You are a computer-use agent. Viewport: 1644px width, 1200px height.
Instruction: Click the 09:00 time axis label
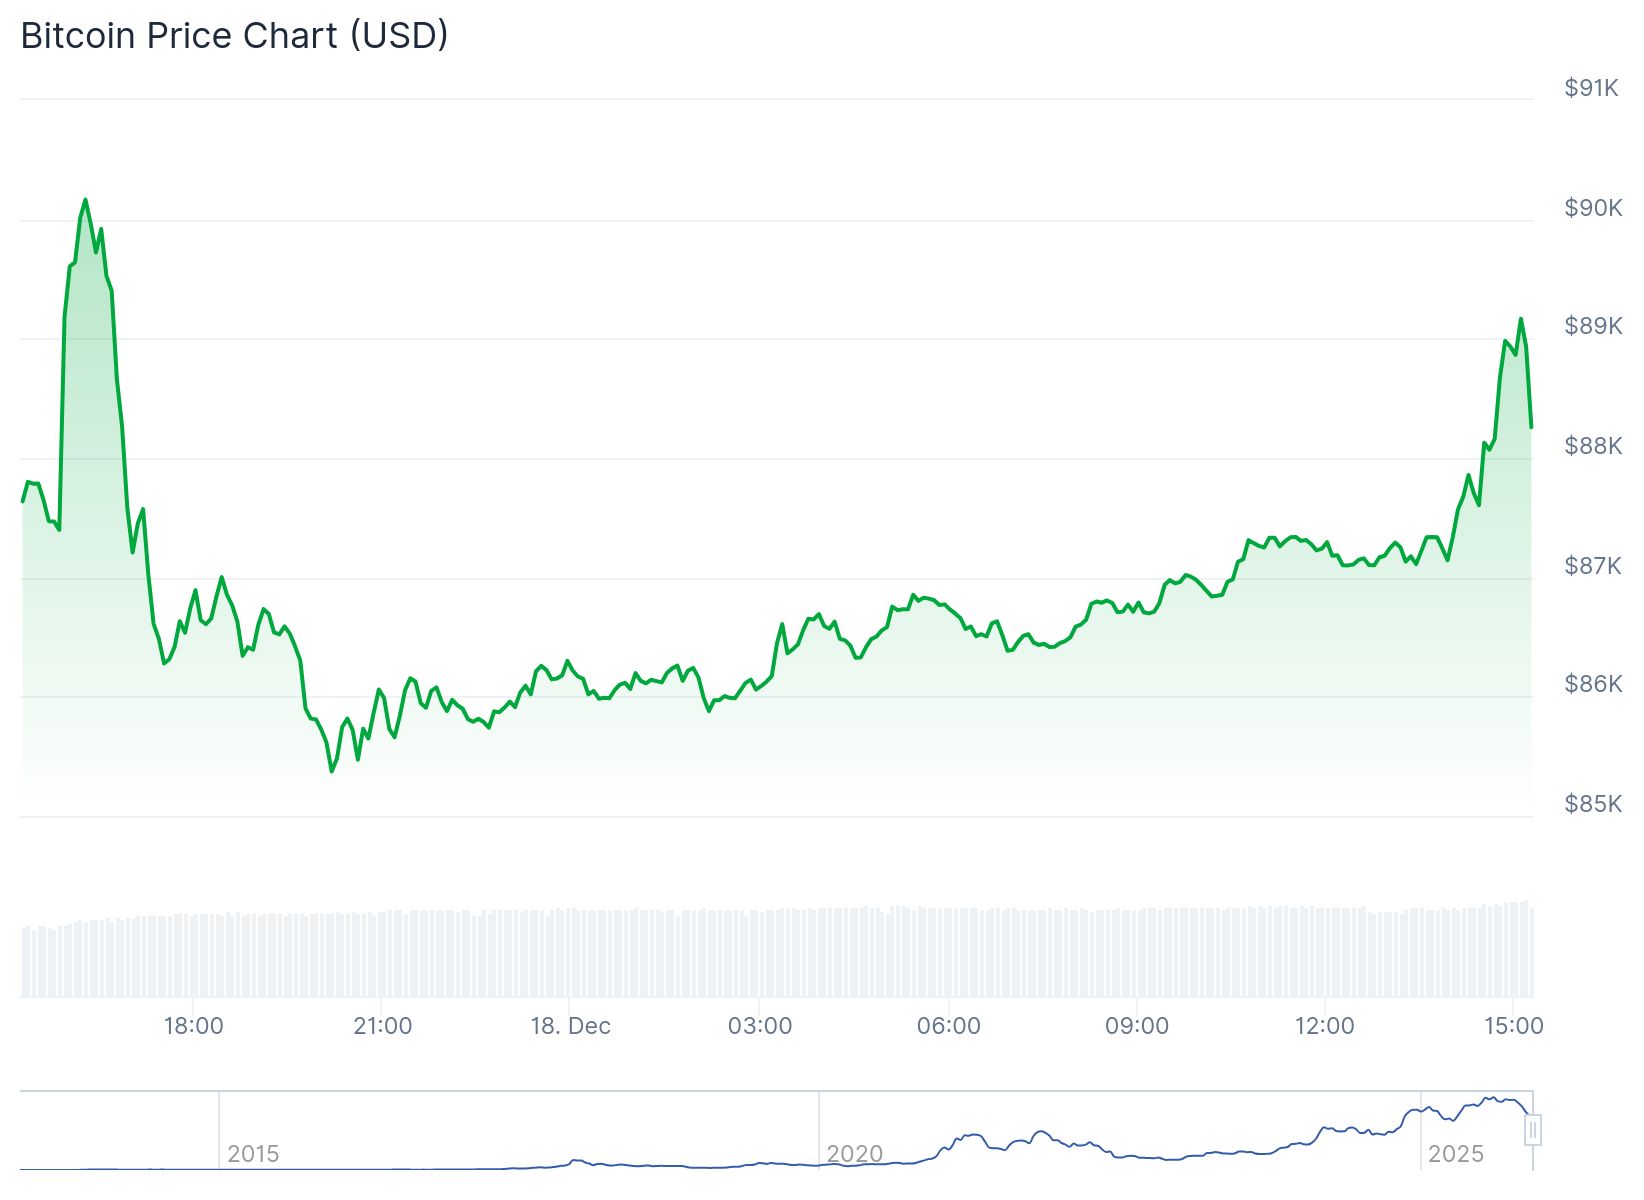tap(1137, 1026)
